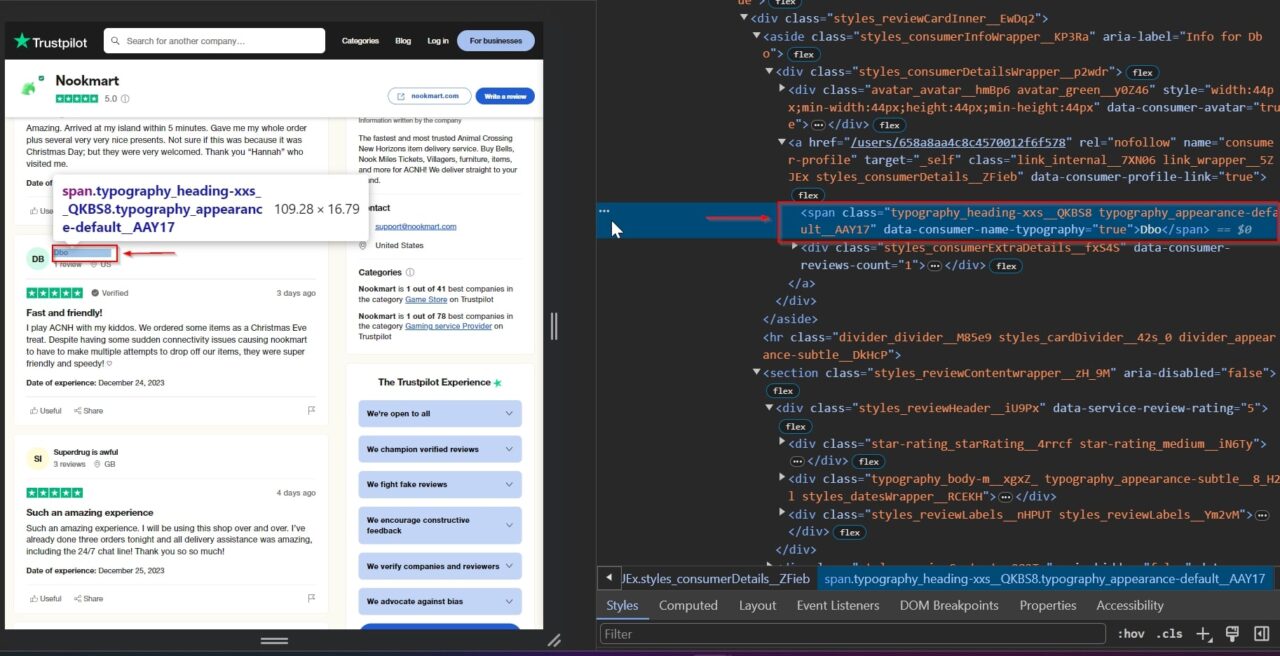Toggle flex badge under reviewHeader div

(795, 426)
